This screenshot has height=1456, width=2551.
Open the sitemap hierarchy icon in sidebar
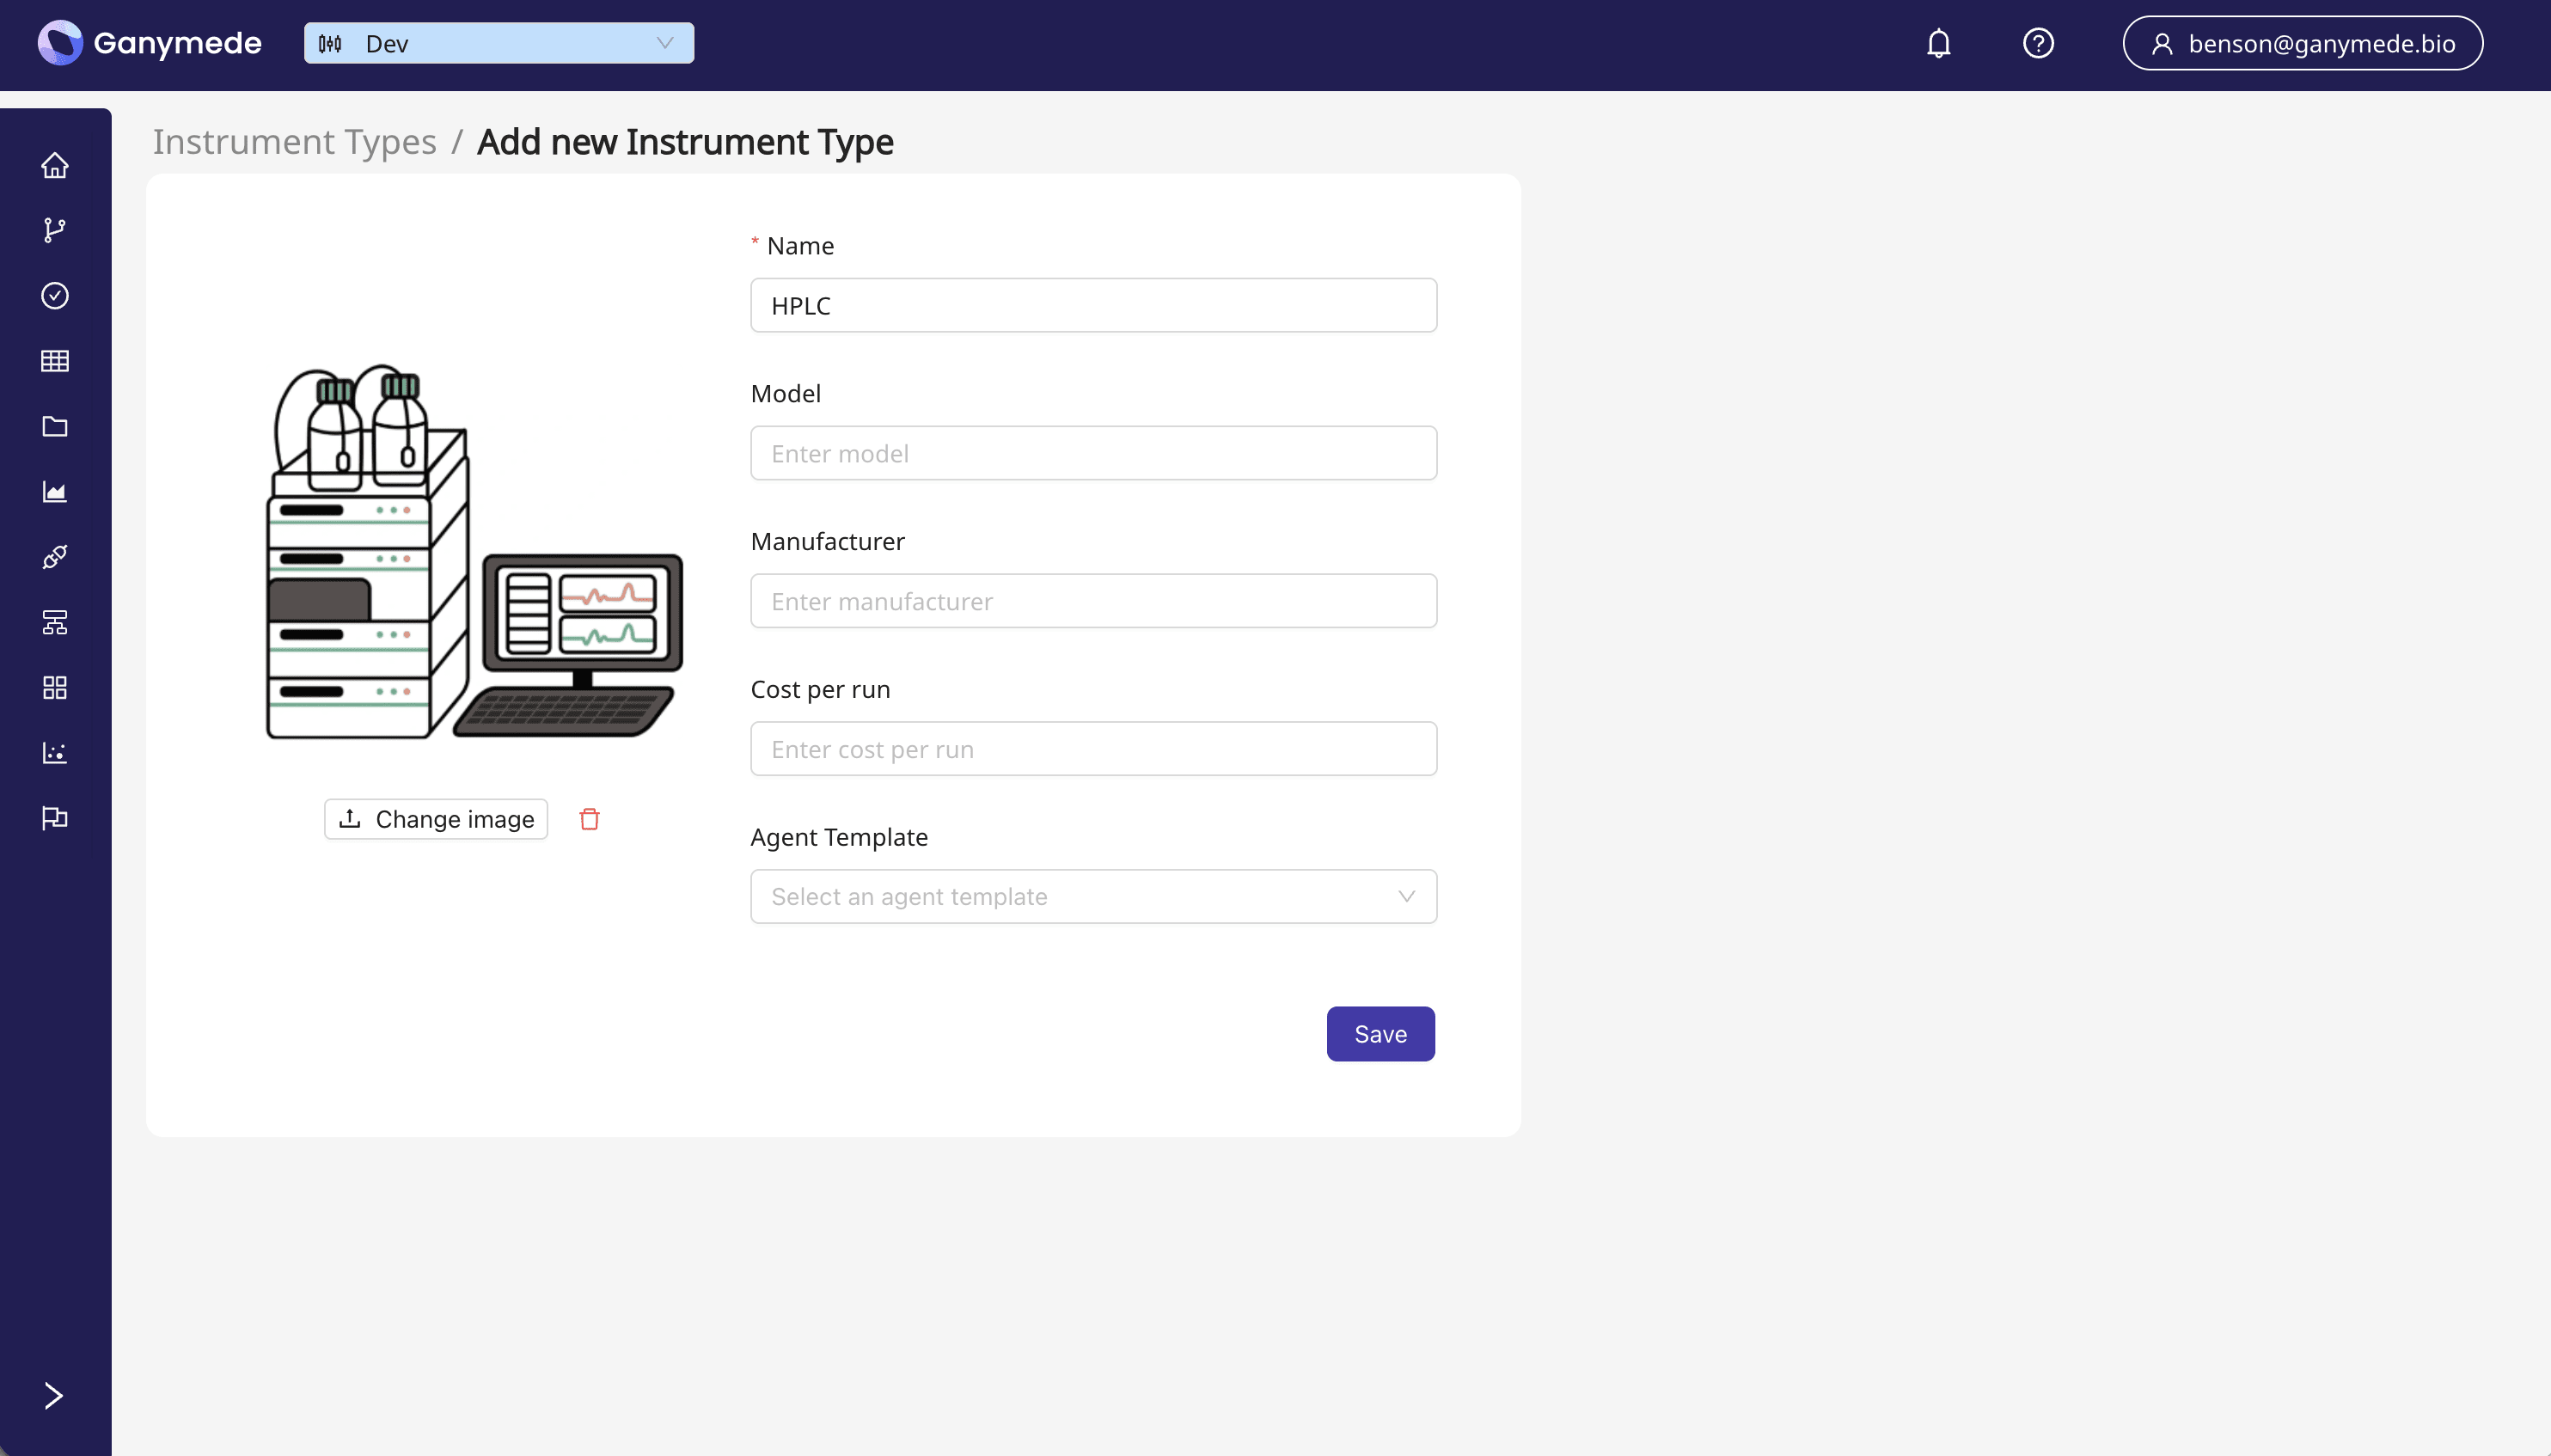pos(55,622)
